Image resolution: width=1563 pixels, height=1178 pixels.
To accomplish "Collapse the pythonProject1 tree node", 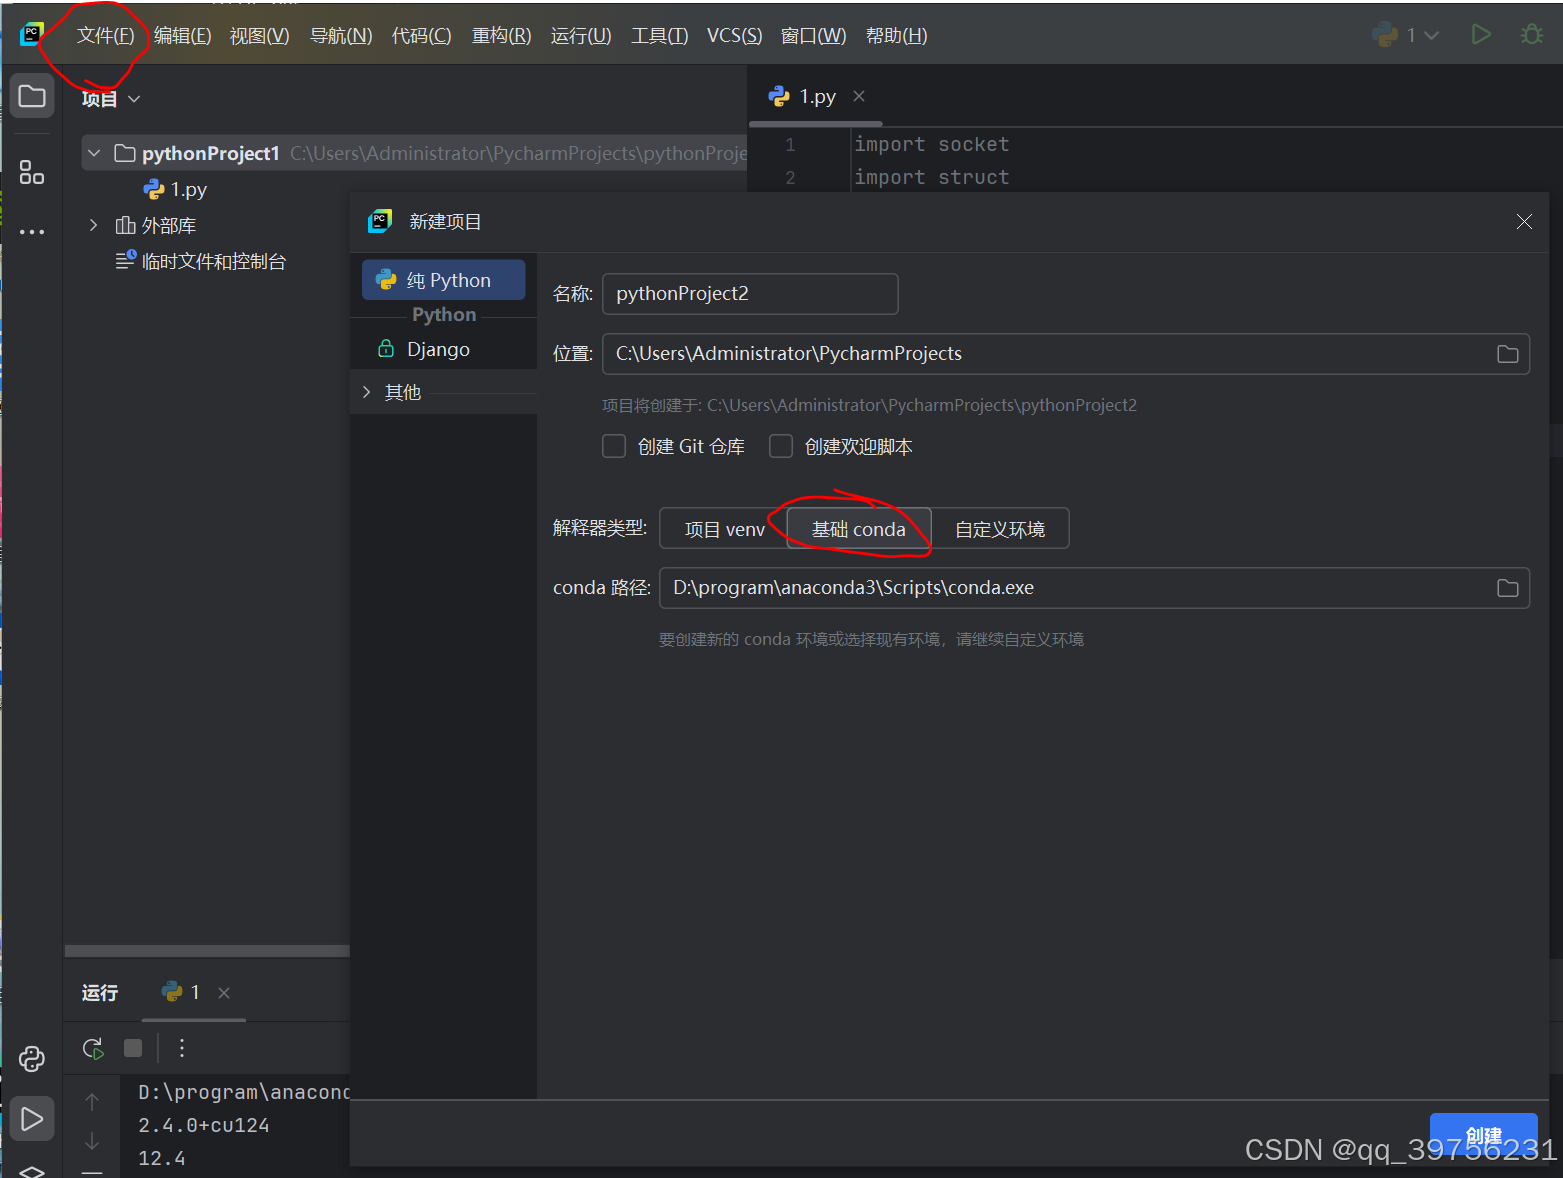I will [93, 153].
